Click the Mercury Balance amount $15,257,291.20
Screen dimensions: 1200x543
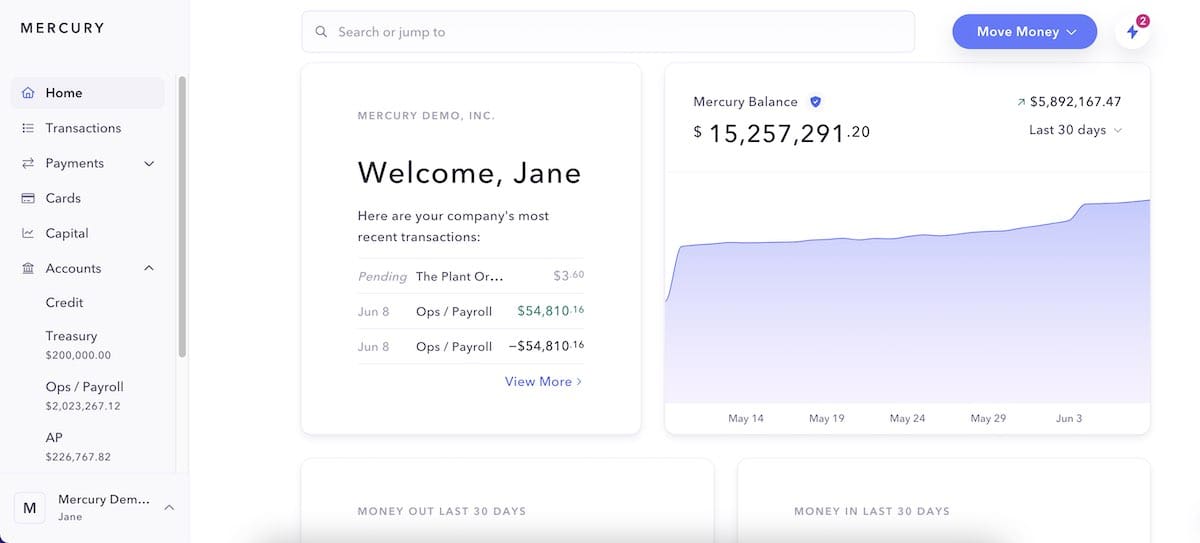tap(782, 133)
